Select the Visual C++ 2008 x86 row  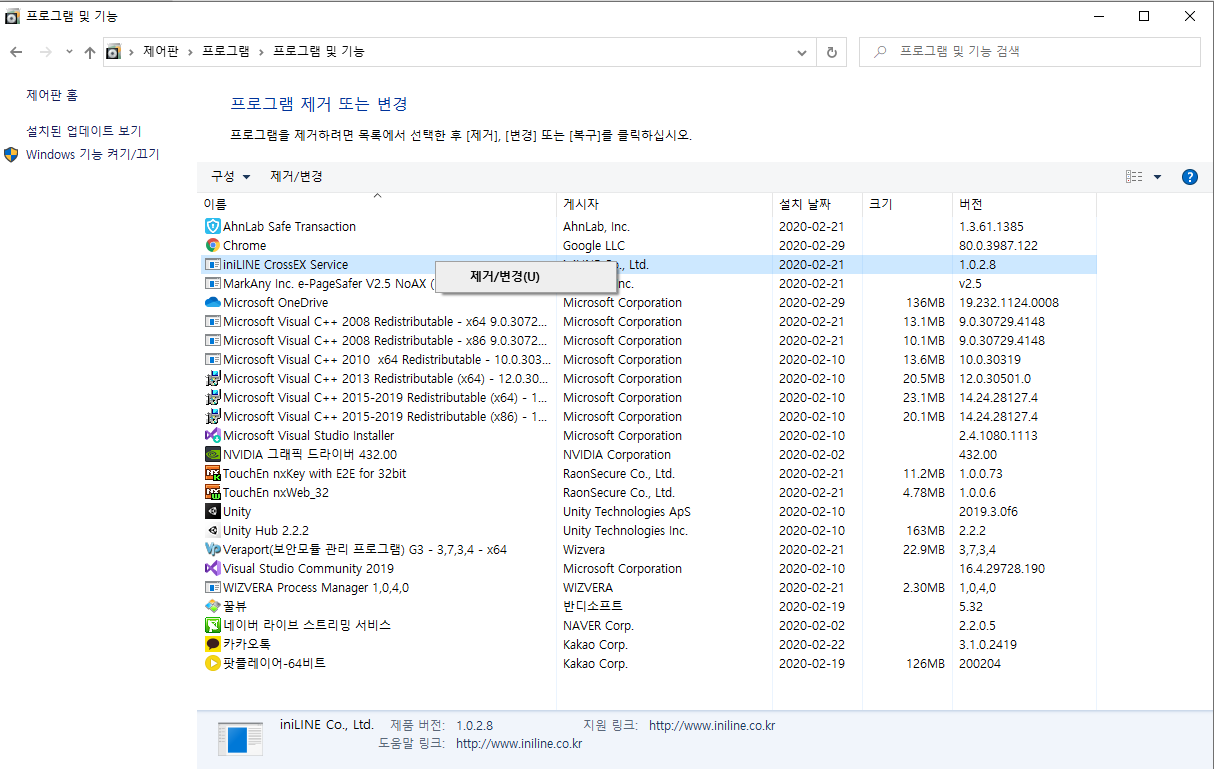pyautogui.click(x=647, y=341)
